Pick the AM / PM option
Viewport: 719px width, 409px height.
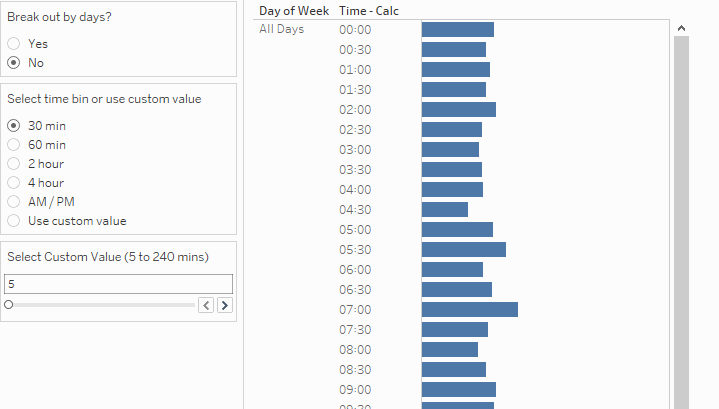(x=14, y=202)
